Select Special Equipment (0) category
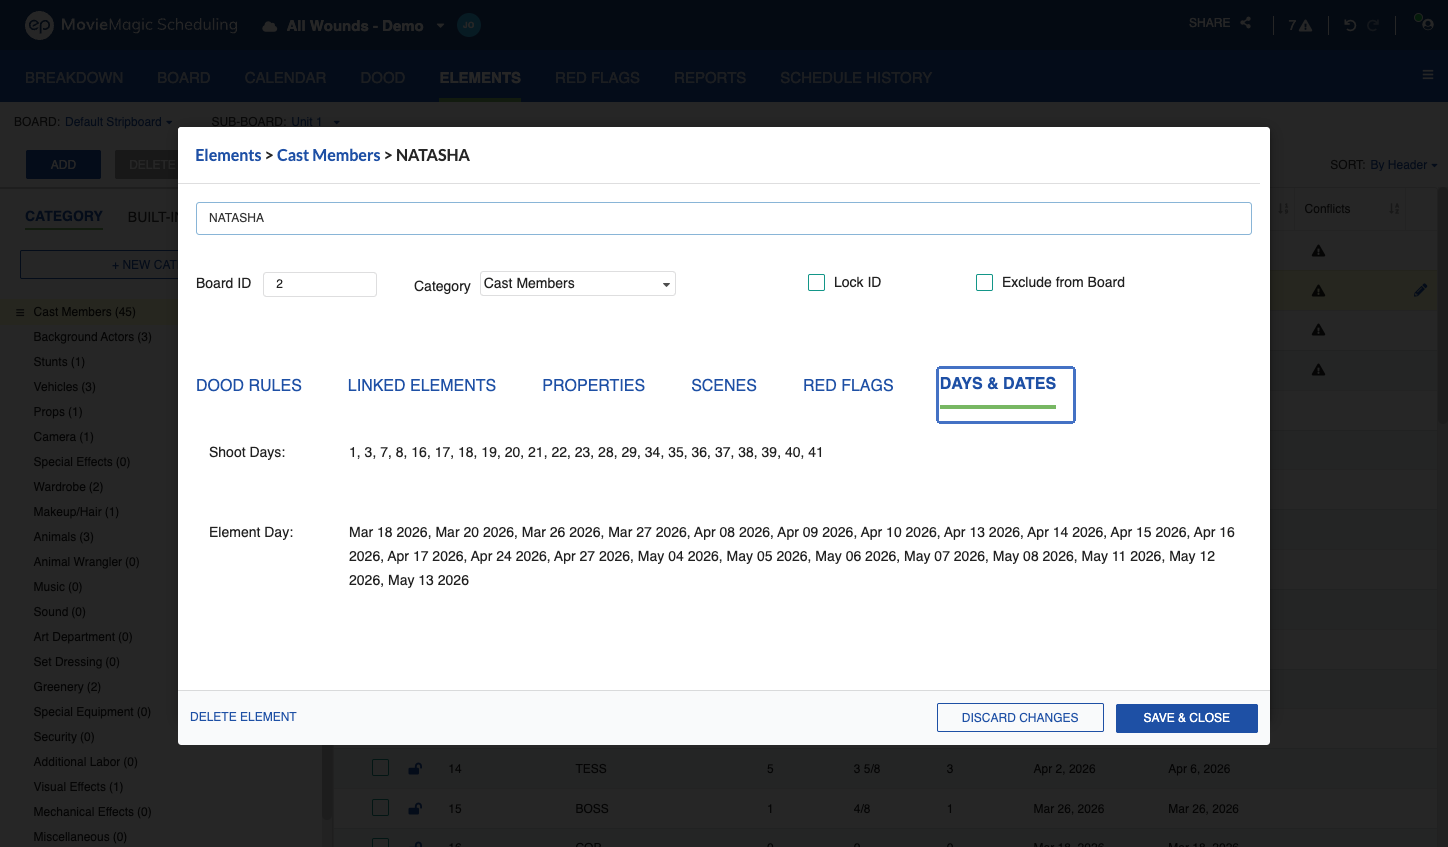 click(x=92, y=712)
